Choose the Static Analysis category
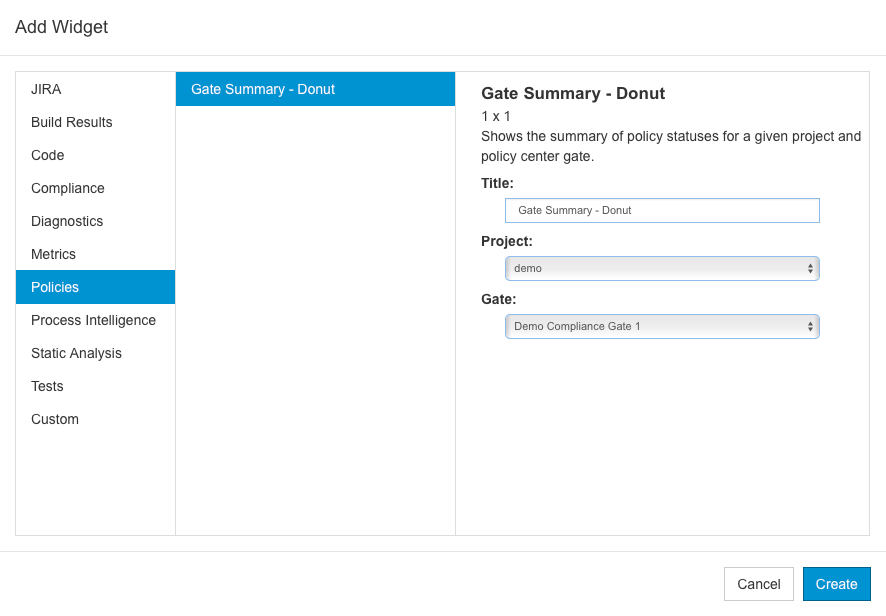The width and height of the screenshot is (886, 616). coord(95,353)
